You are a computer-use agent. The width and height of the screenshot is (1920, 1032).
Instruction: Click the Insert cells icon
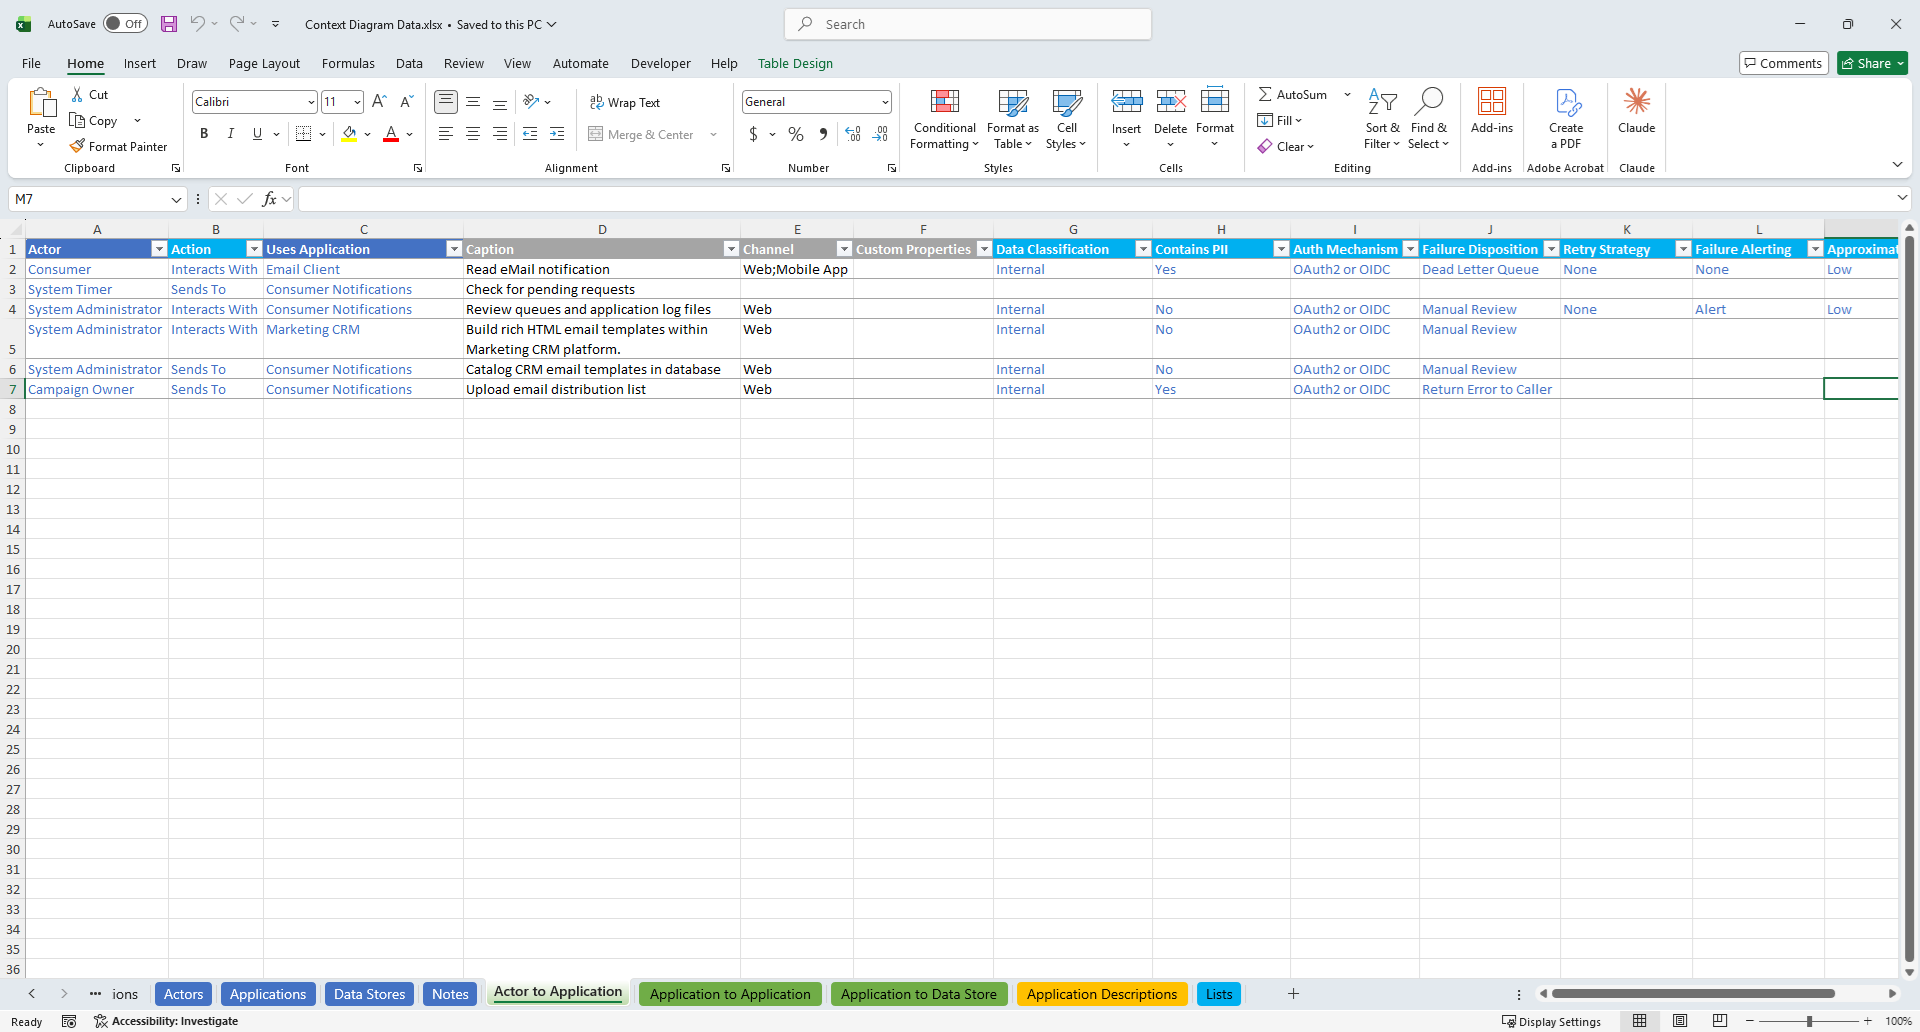coord(1126,101)
